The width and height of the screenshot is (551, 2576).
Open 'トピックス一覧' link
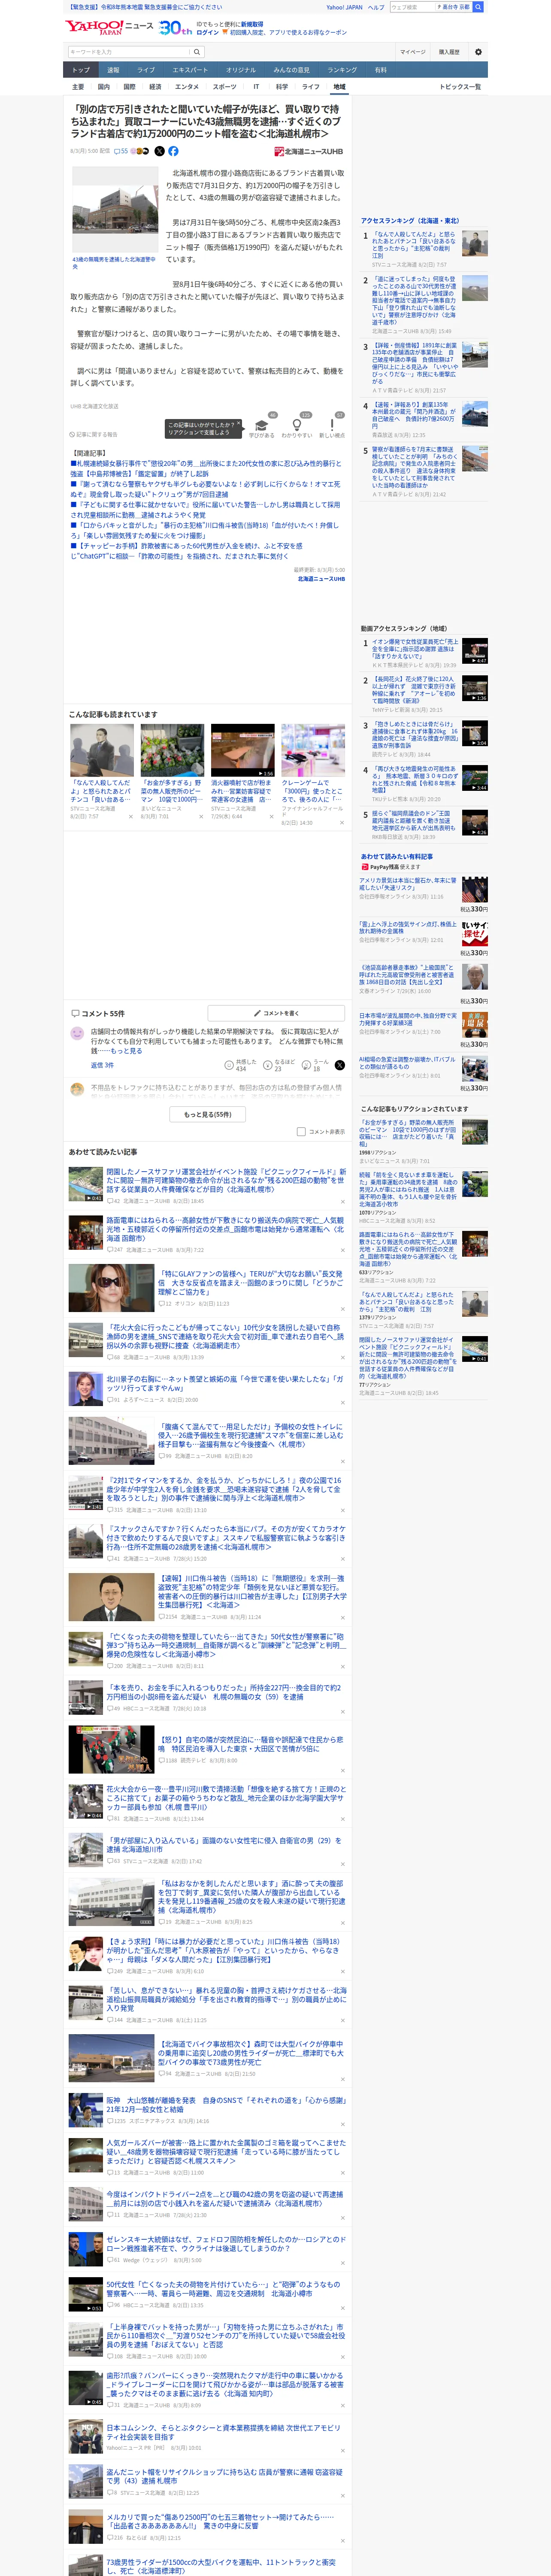(x=460, y=87)
